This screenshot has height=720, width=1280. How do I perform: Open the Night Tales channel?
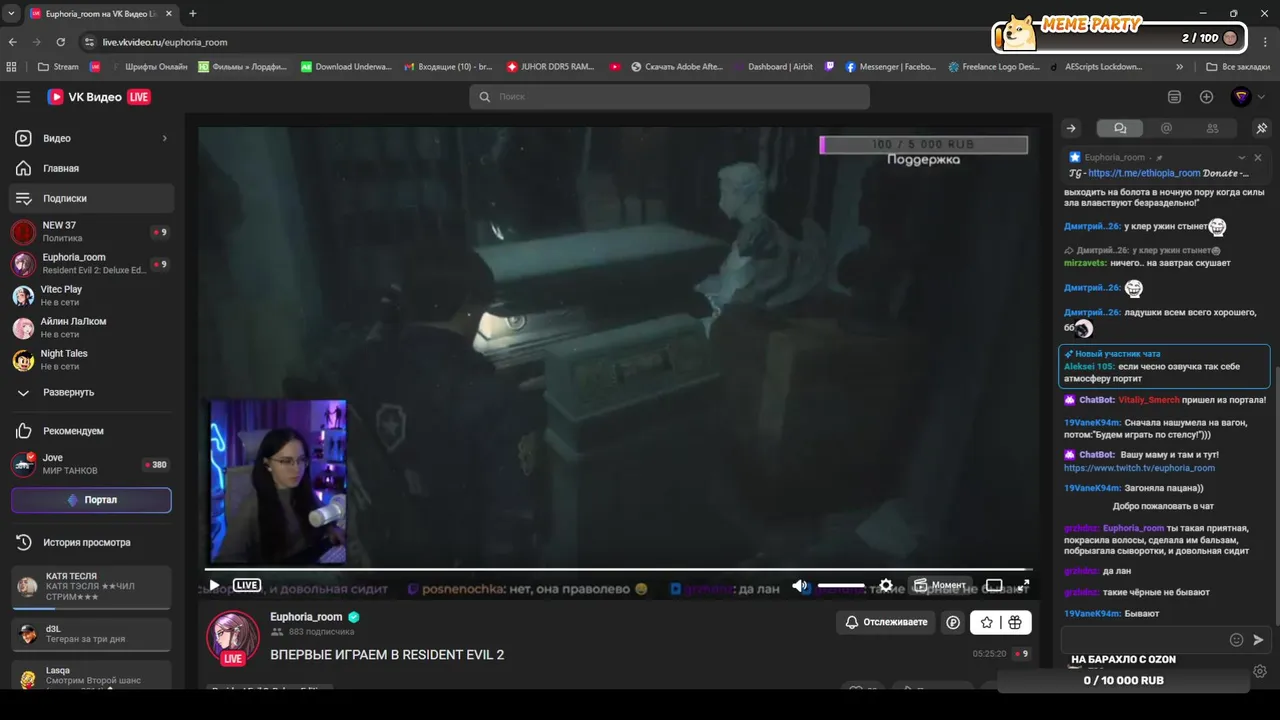tap(91, 360)
